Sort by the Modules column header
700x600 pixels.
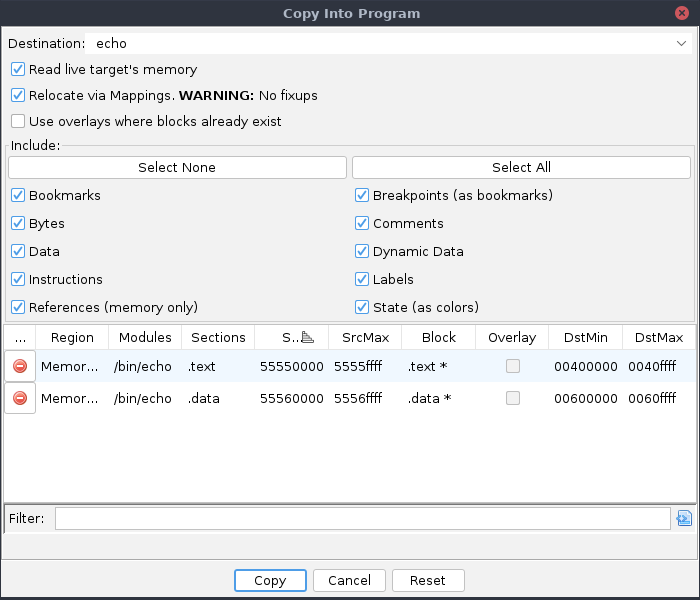point(145,338)
